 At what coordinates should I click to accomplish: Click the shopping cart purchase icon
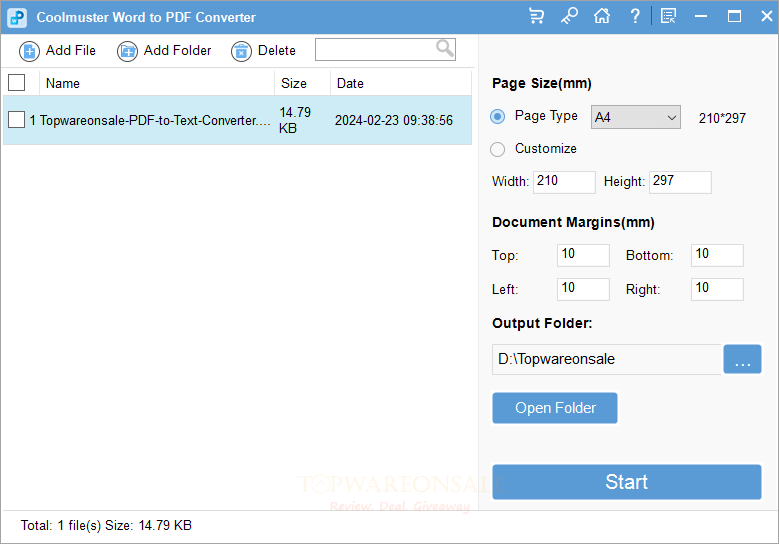pos(537,16)
